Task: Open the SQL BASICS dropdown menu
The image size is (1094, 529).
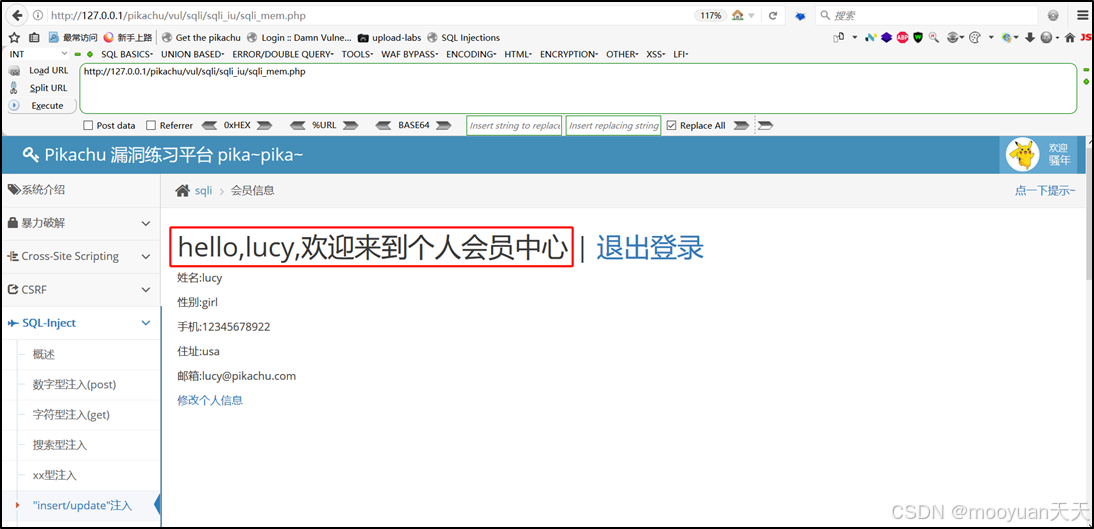Action: (128, 54)
